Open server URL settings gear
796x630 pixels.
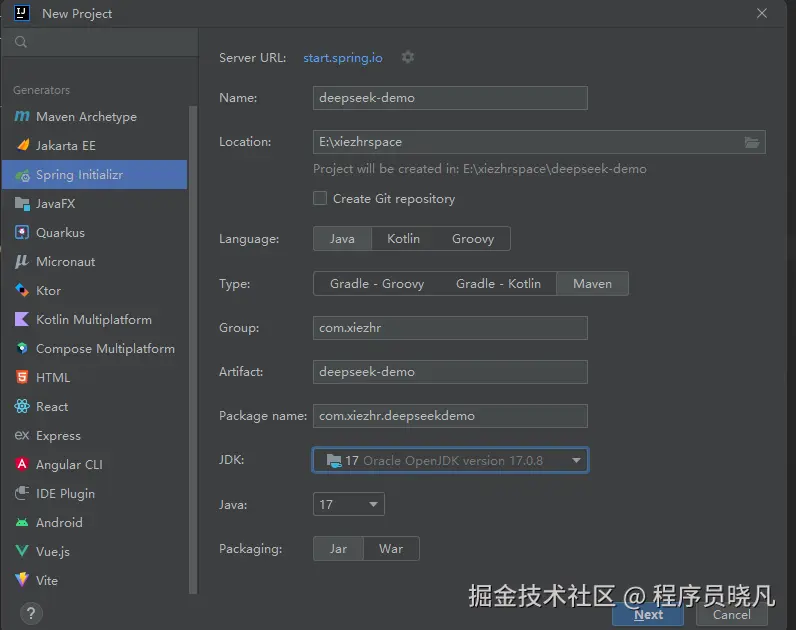coord(408,57)
